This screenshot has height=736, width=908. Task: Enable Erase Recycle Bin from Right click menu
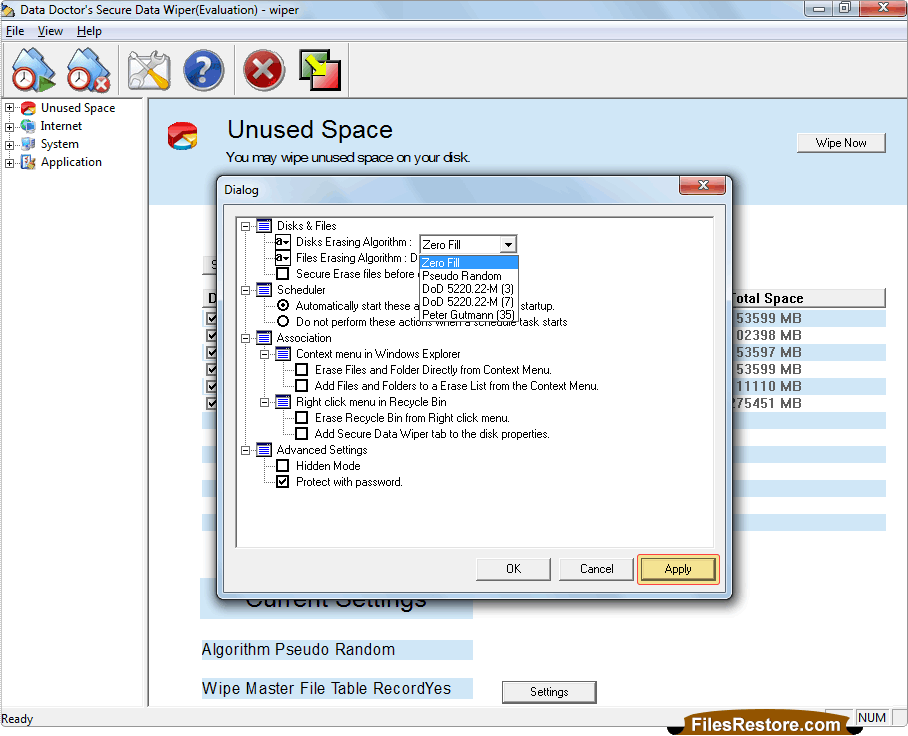tap(302, 418)
